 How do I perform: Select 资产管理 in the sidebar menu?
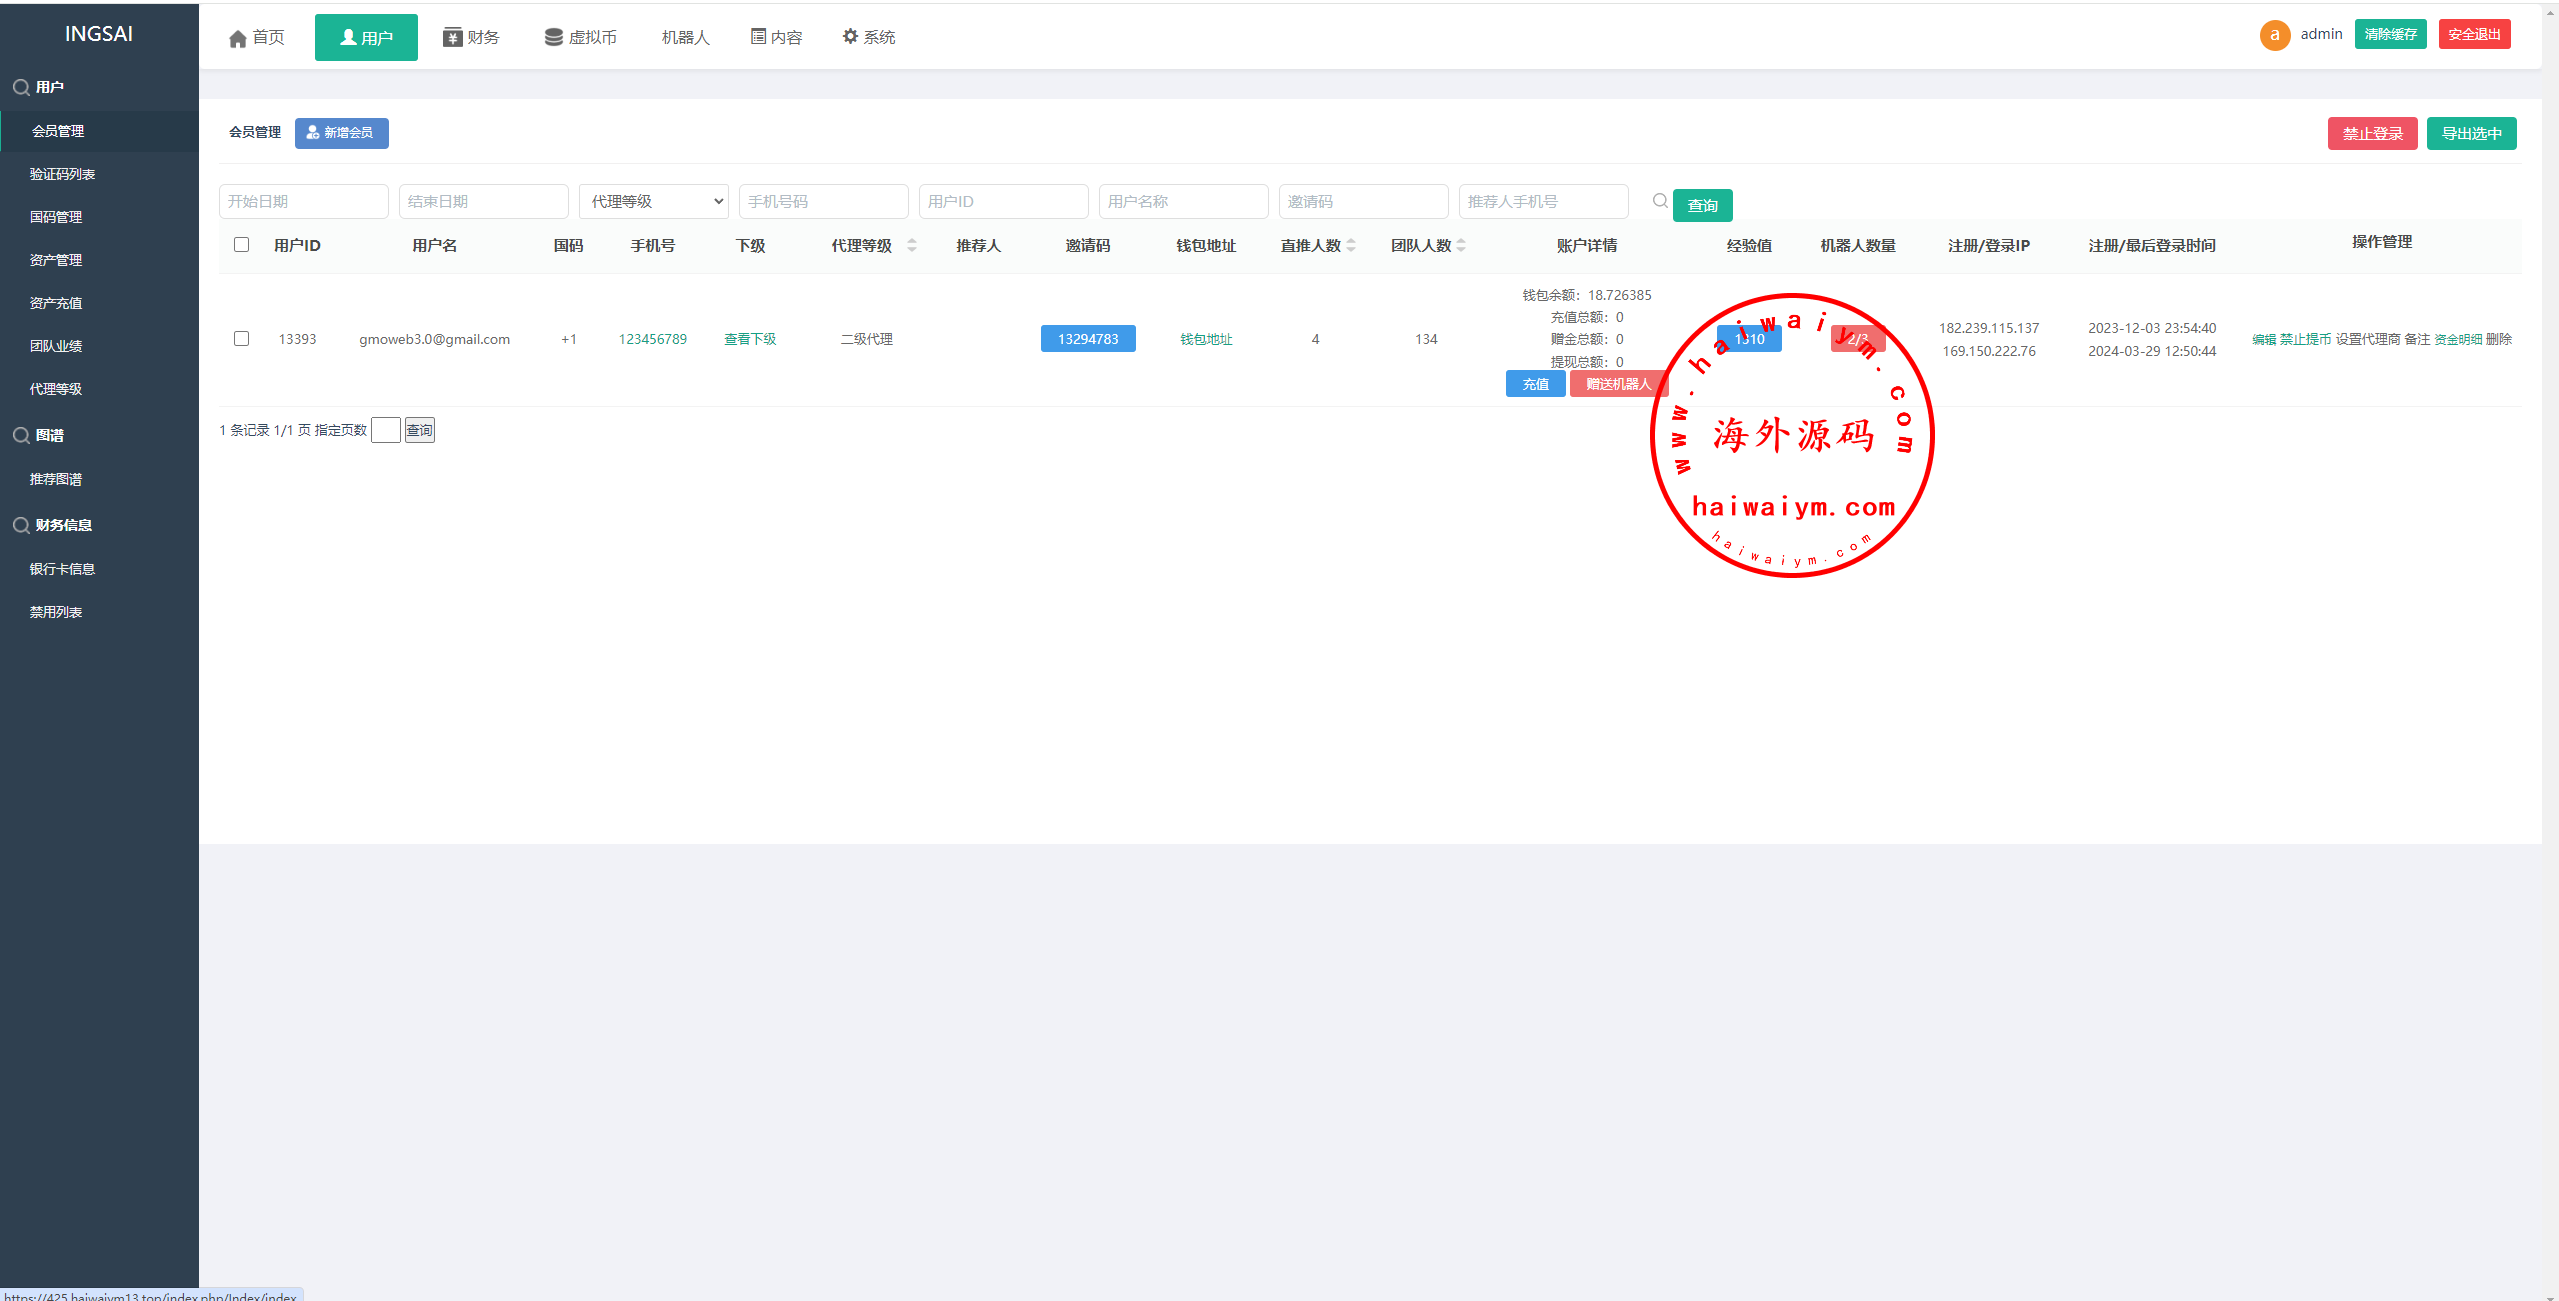pos(56,260)
